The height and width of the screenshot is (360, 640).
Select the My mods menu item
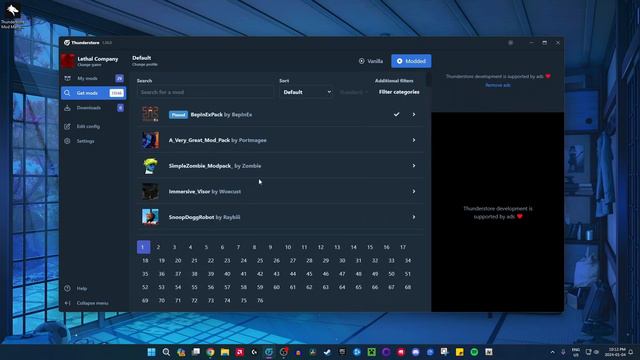click(93, 78)
